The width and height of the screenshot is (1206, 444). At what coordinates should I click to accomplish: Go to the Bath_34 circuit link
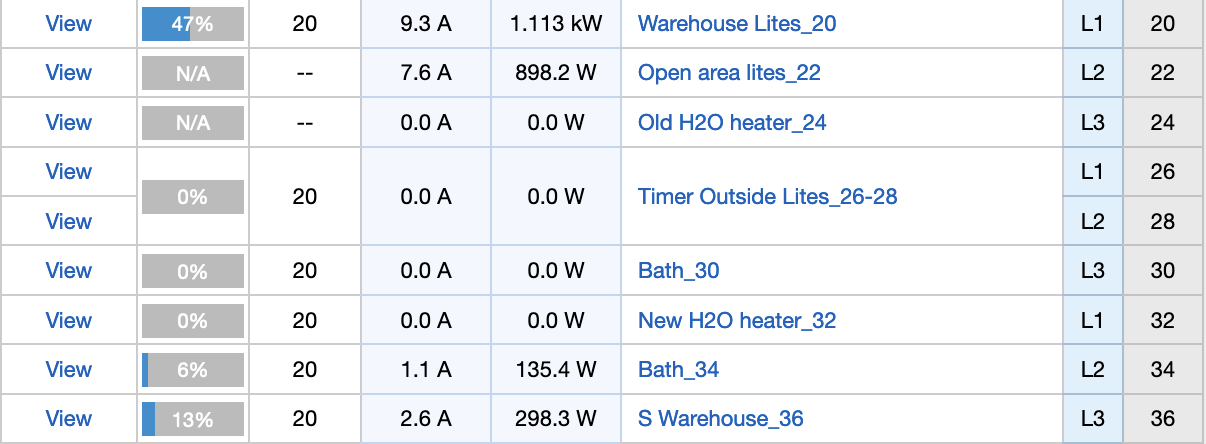click(678, 370)
